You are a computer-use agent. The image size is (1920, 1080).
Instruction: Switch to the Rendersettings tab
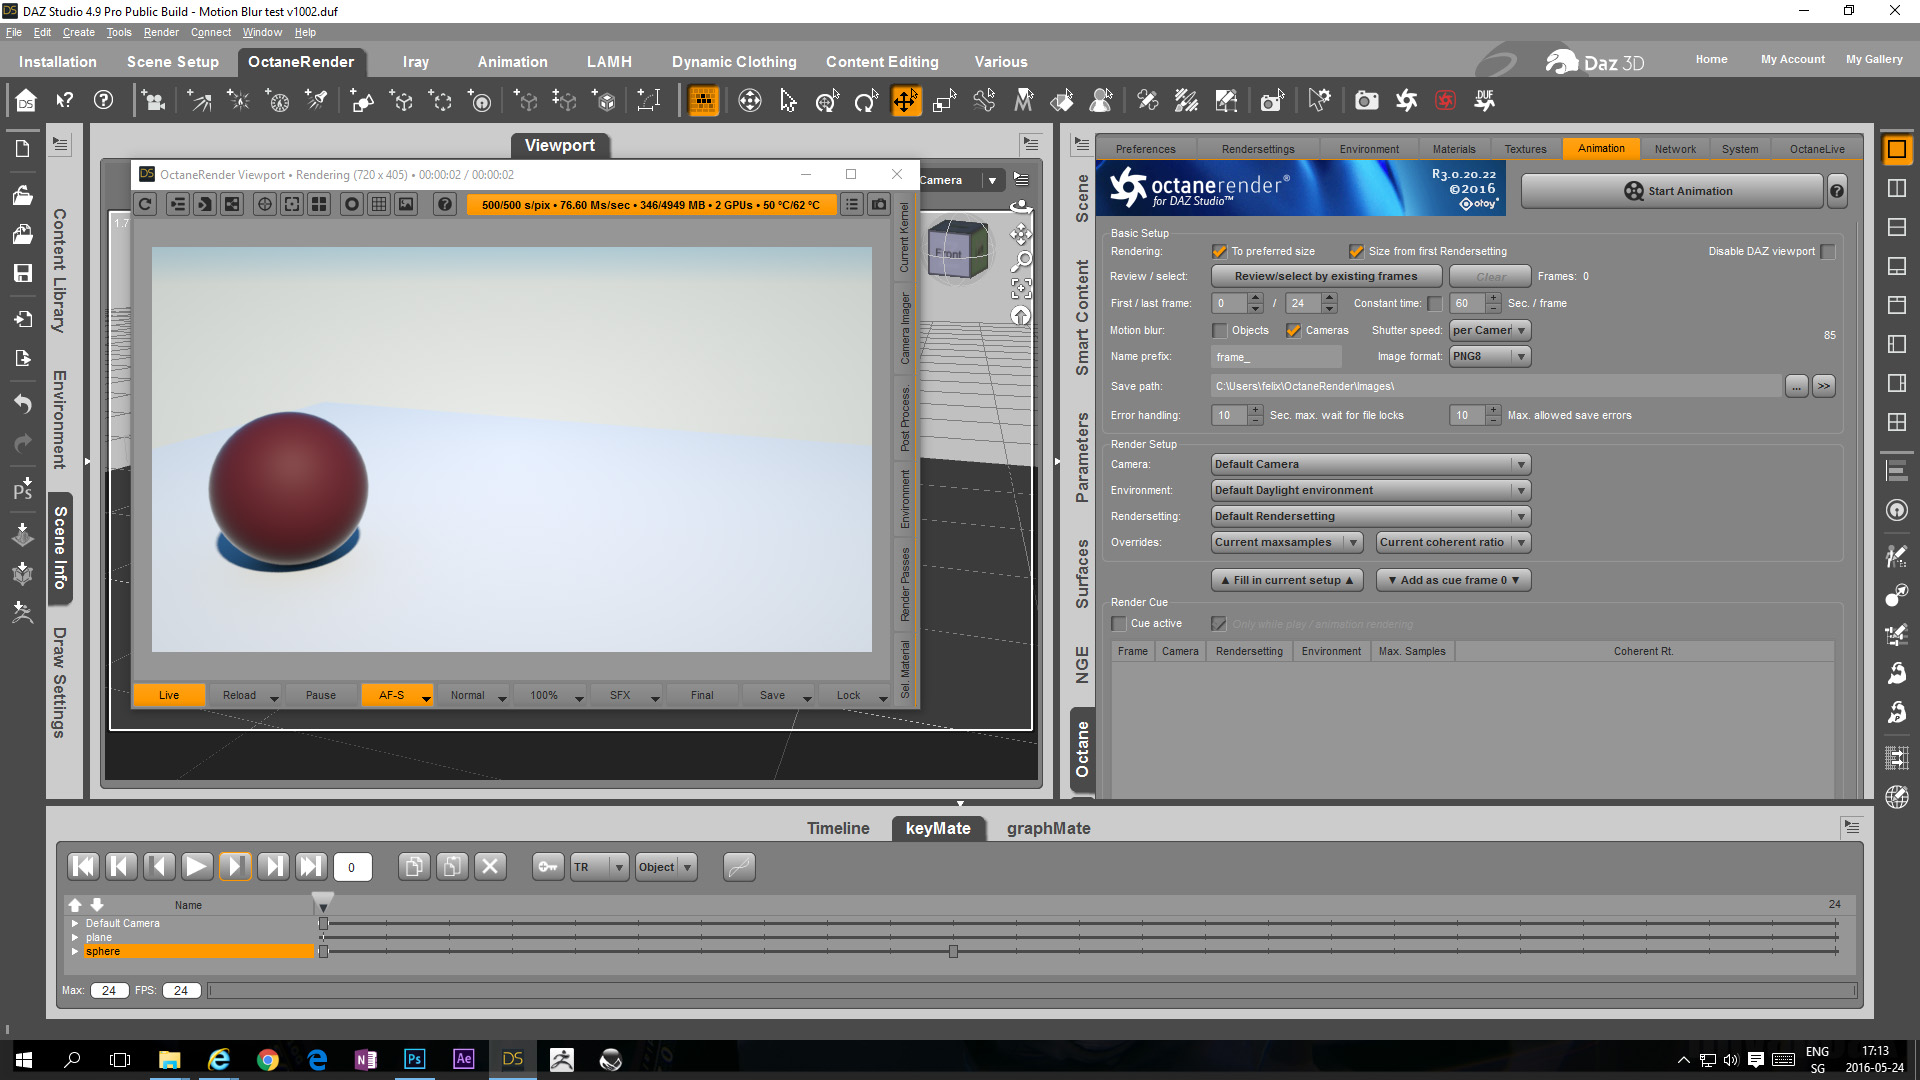click(1257, 149)
